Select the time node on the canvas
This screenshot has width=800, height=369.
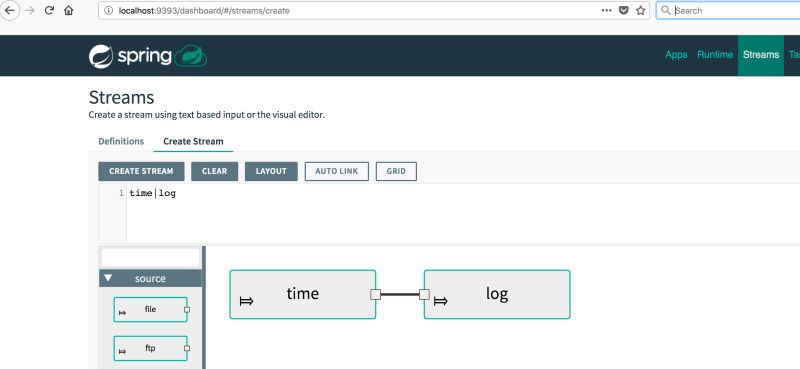pos(303,294)
